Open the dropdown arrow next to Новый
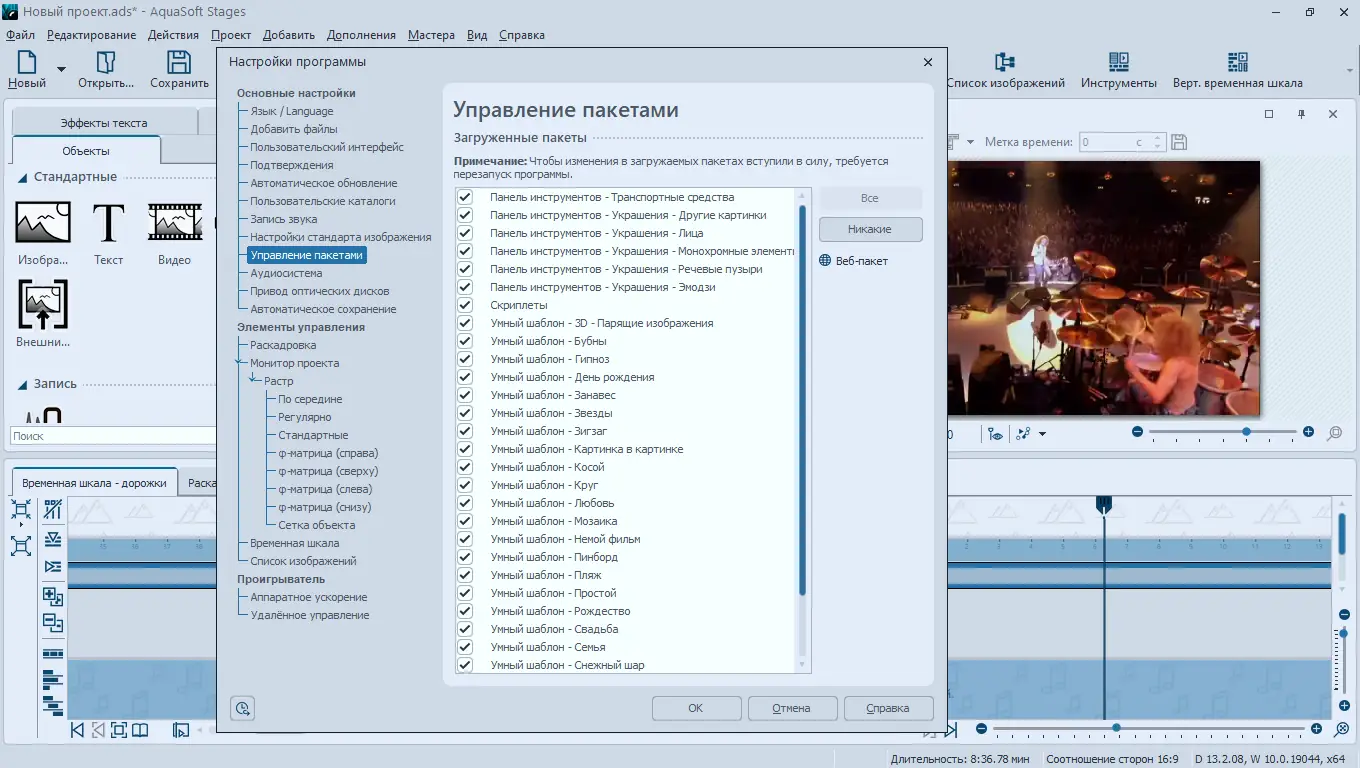1360x768 pixels. [61, 69]
